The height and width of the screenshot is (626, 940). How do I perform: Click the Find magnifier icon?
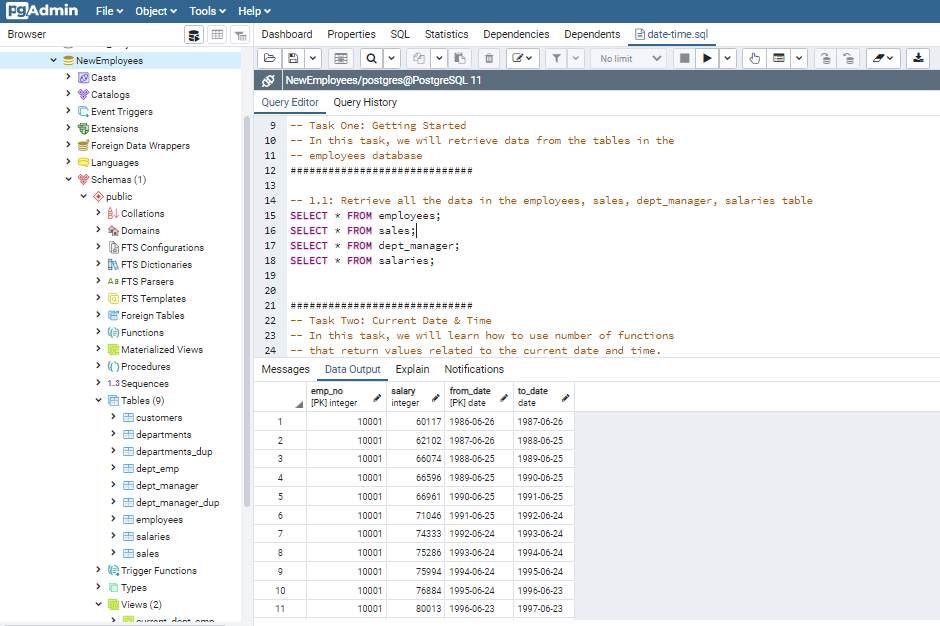click(x=371, y=59)
